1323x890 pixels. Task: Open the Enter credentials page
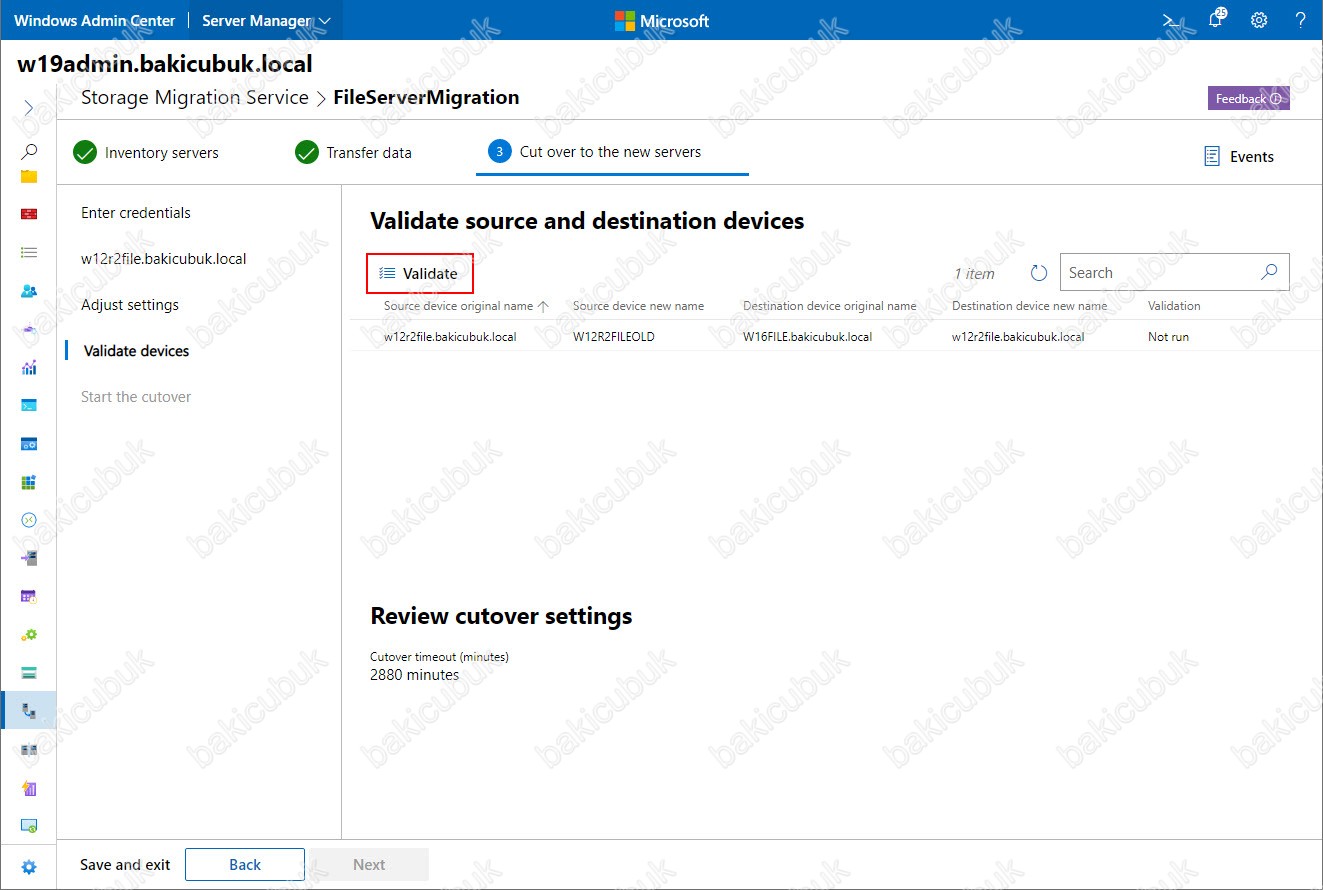pos(136,213)
